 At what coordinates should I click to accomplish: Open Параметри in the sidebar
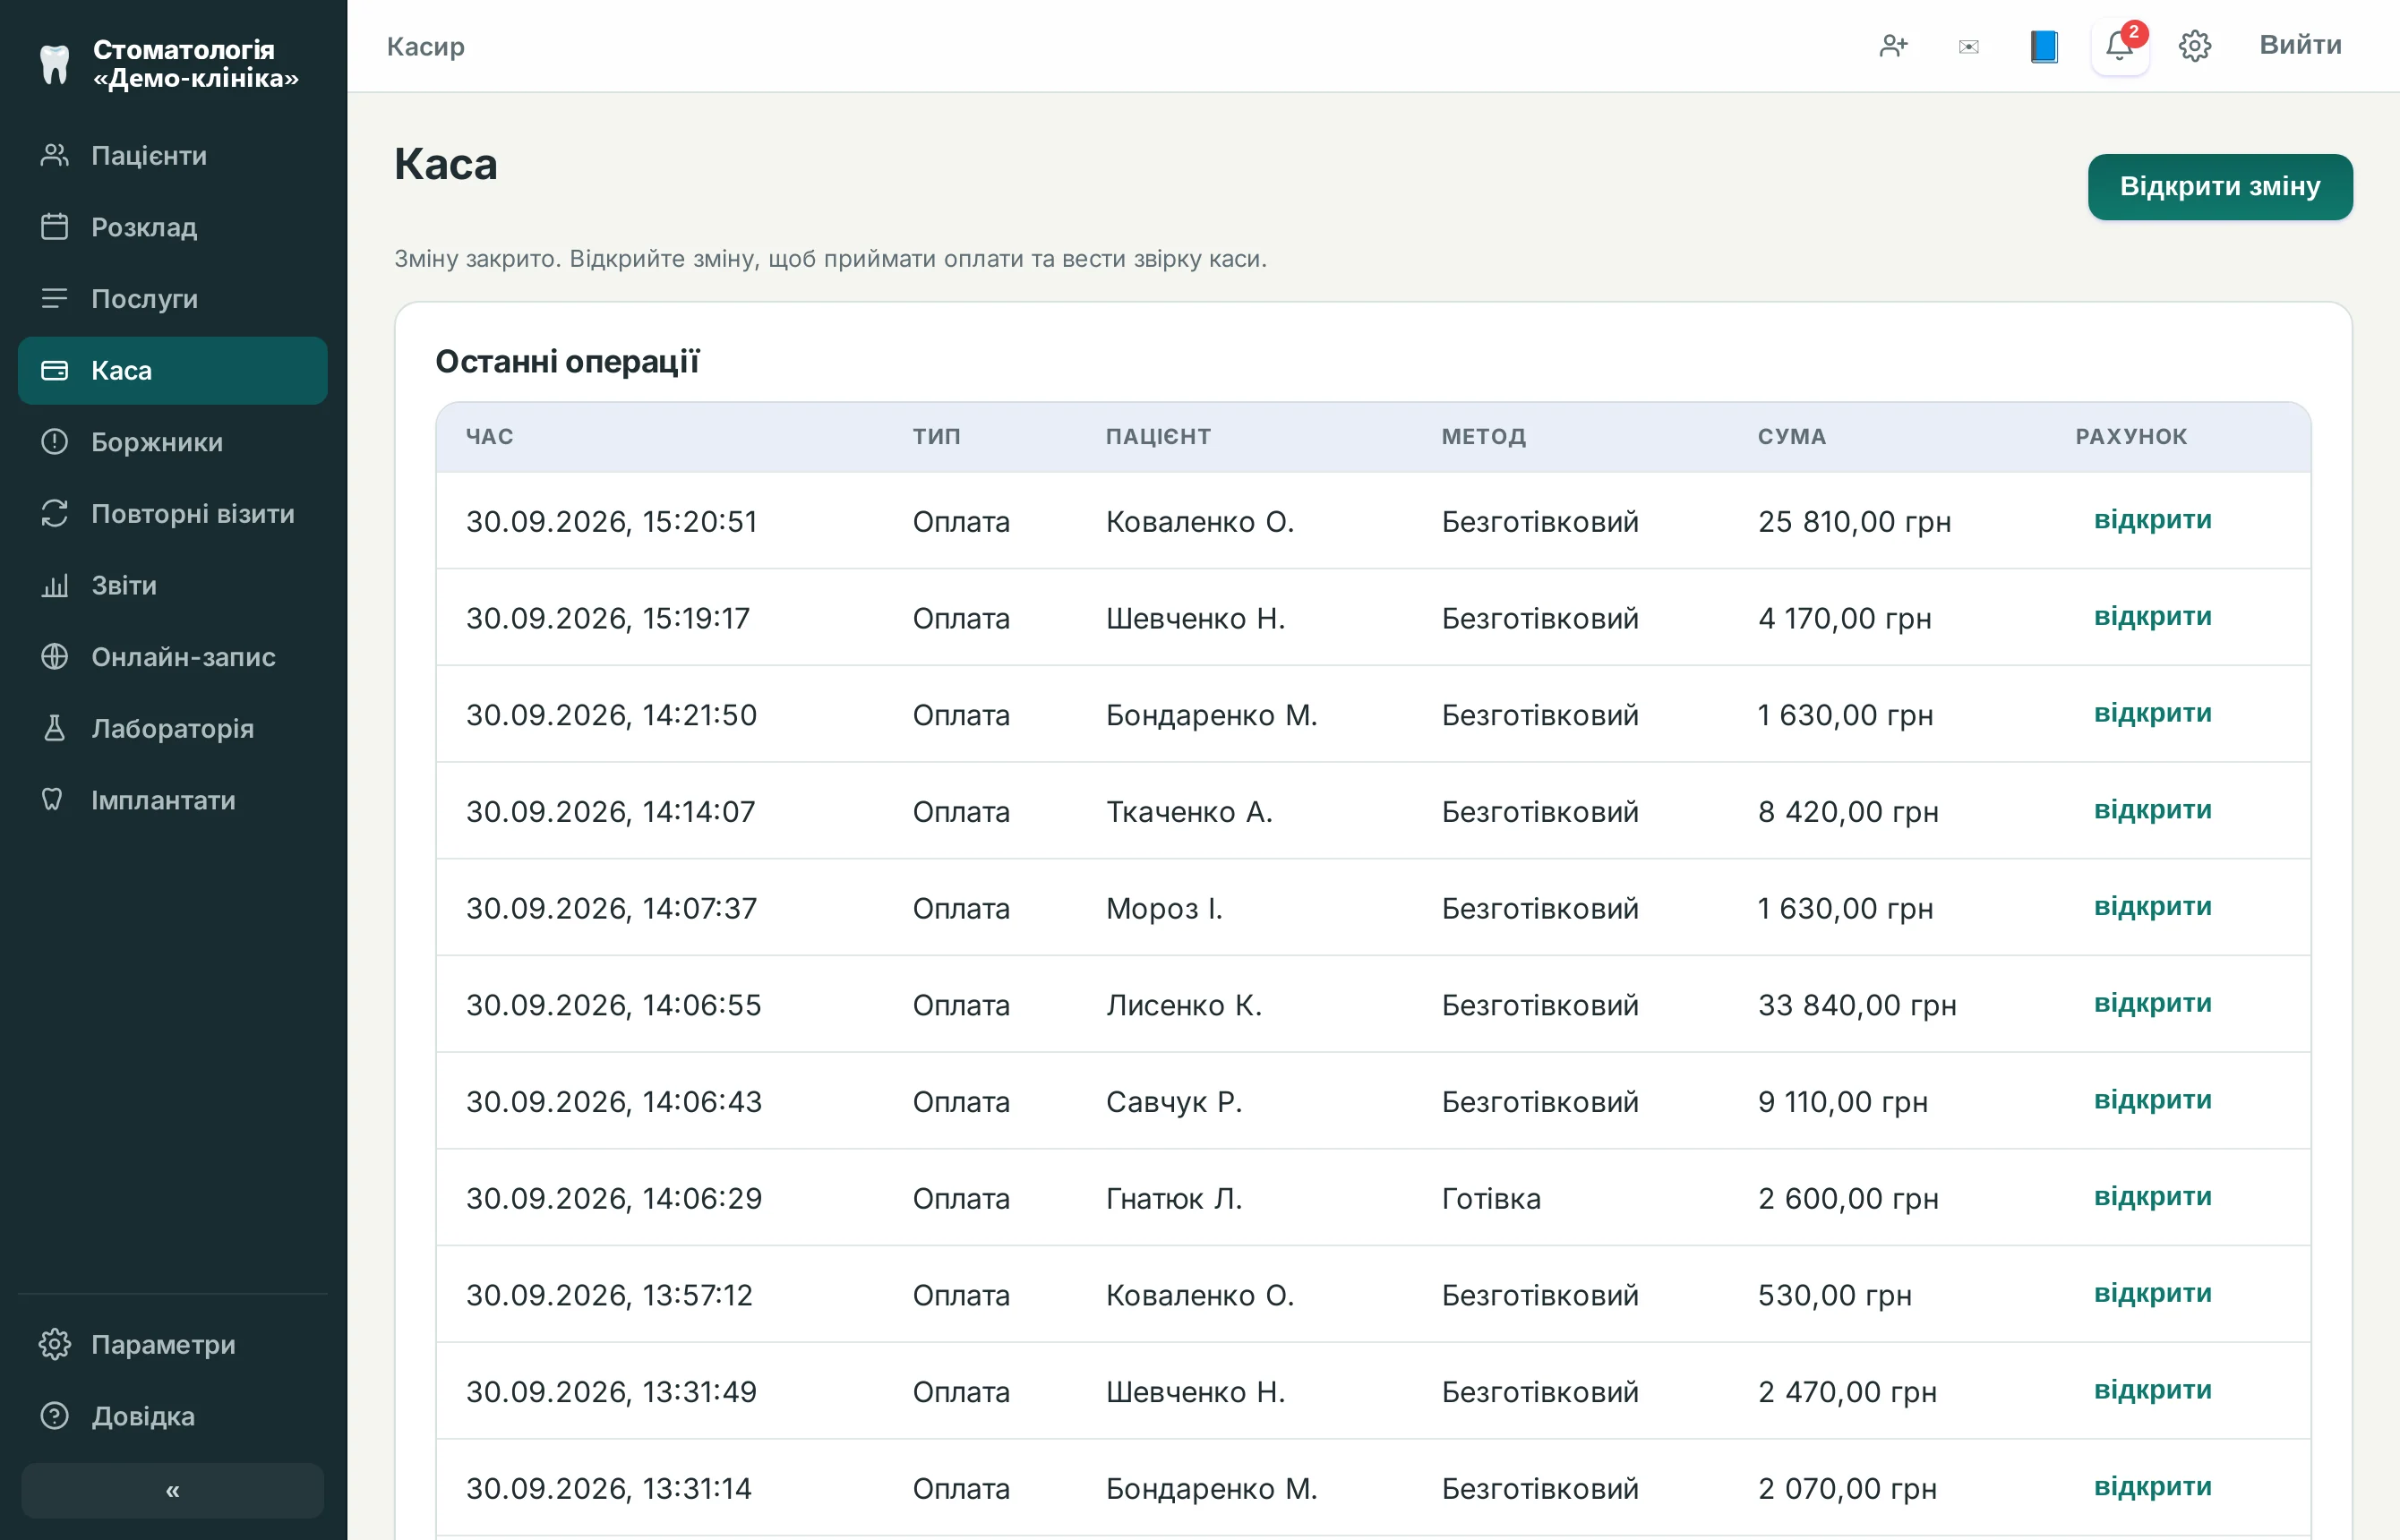click(173, 1344)
